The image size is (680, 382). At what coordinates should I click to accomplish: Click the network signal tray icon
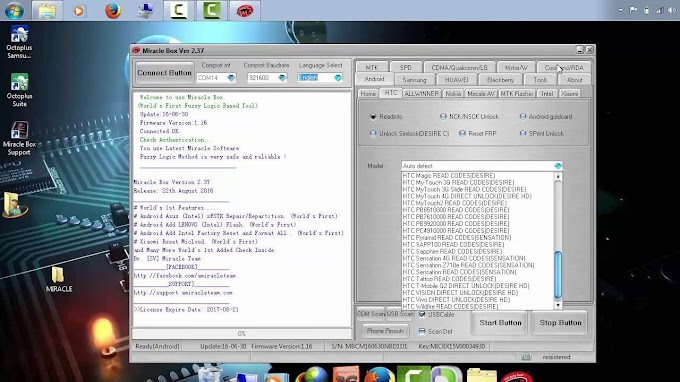[x=660, y=10]
